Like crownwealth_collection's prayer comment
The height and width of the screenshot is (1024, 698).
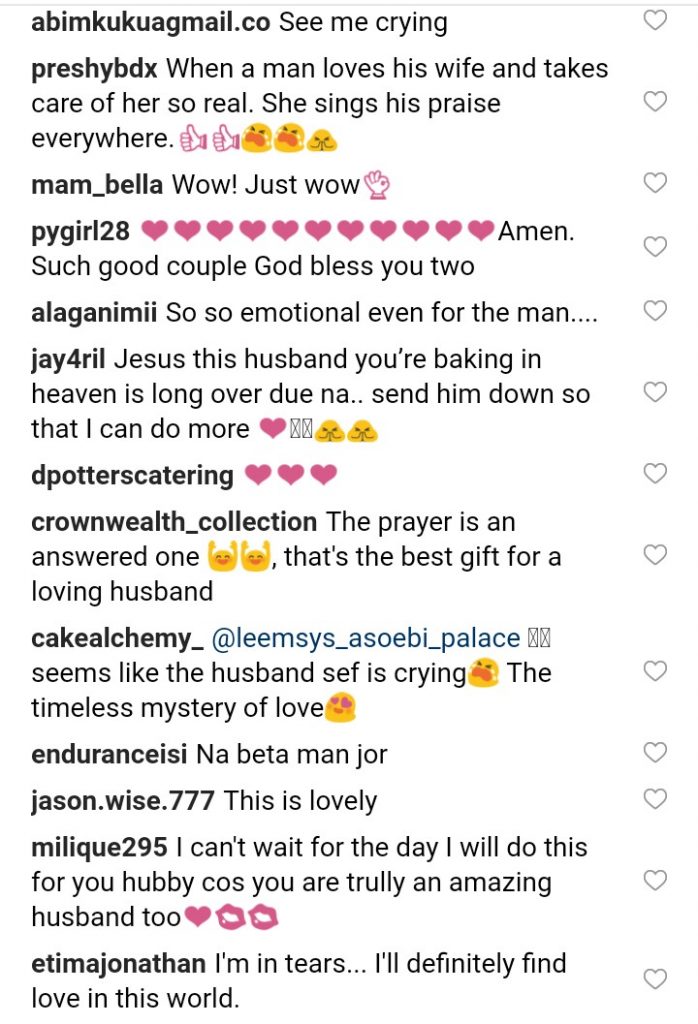pyautogui.click(x=654, y=554)
